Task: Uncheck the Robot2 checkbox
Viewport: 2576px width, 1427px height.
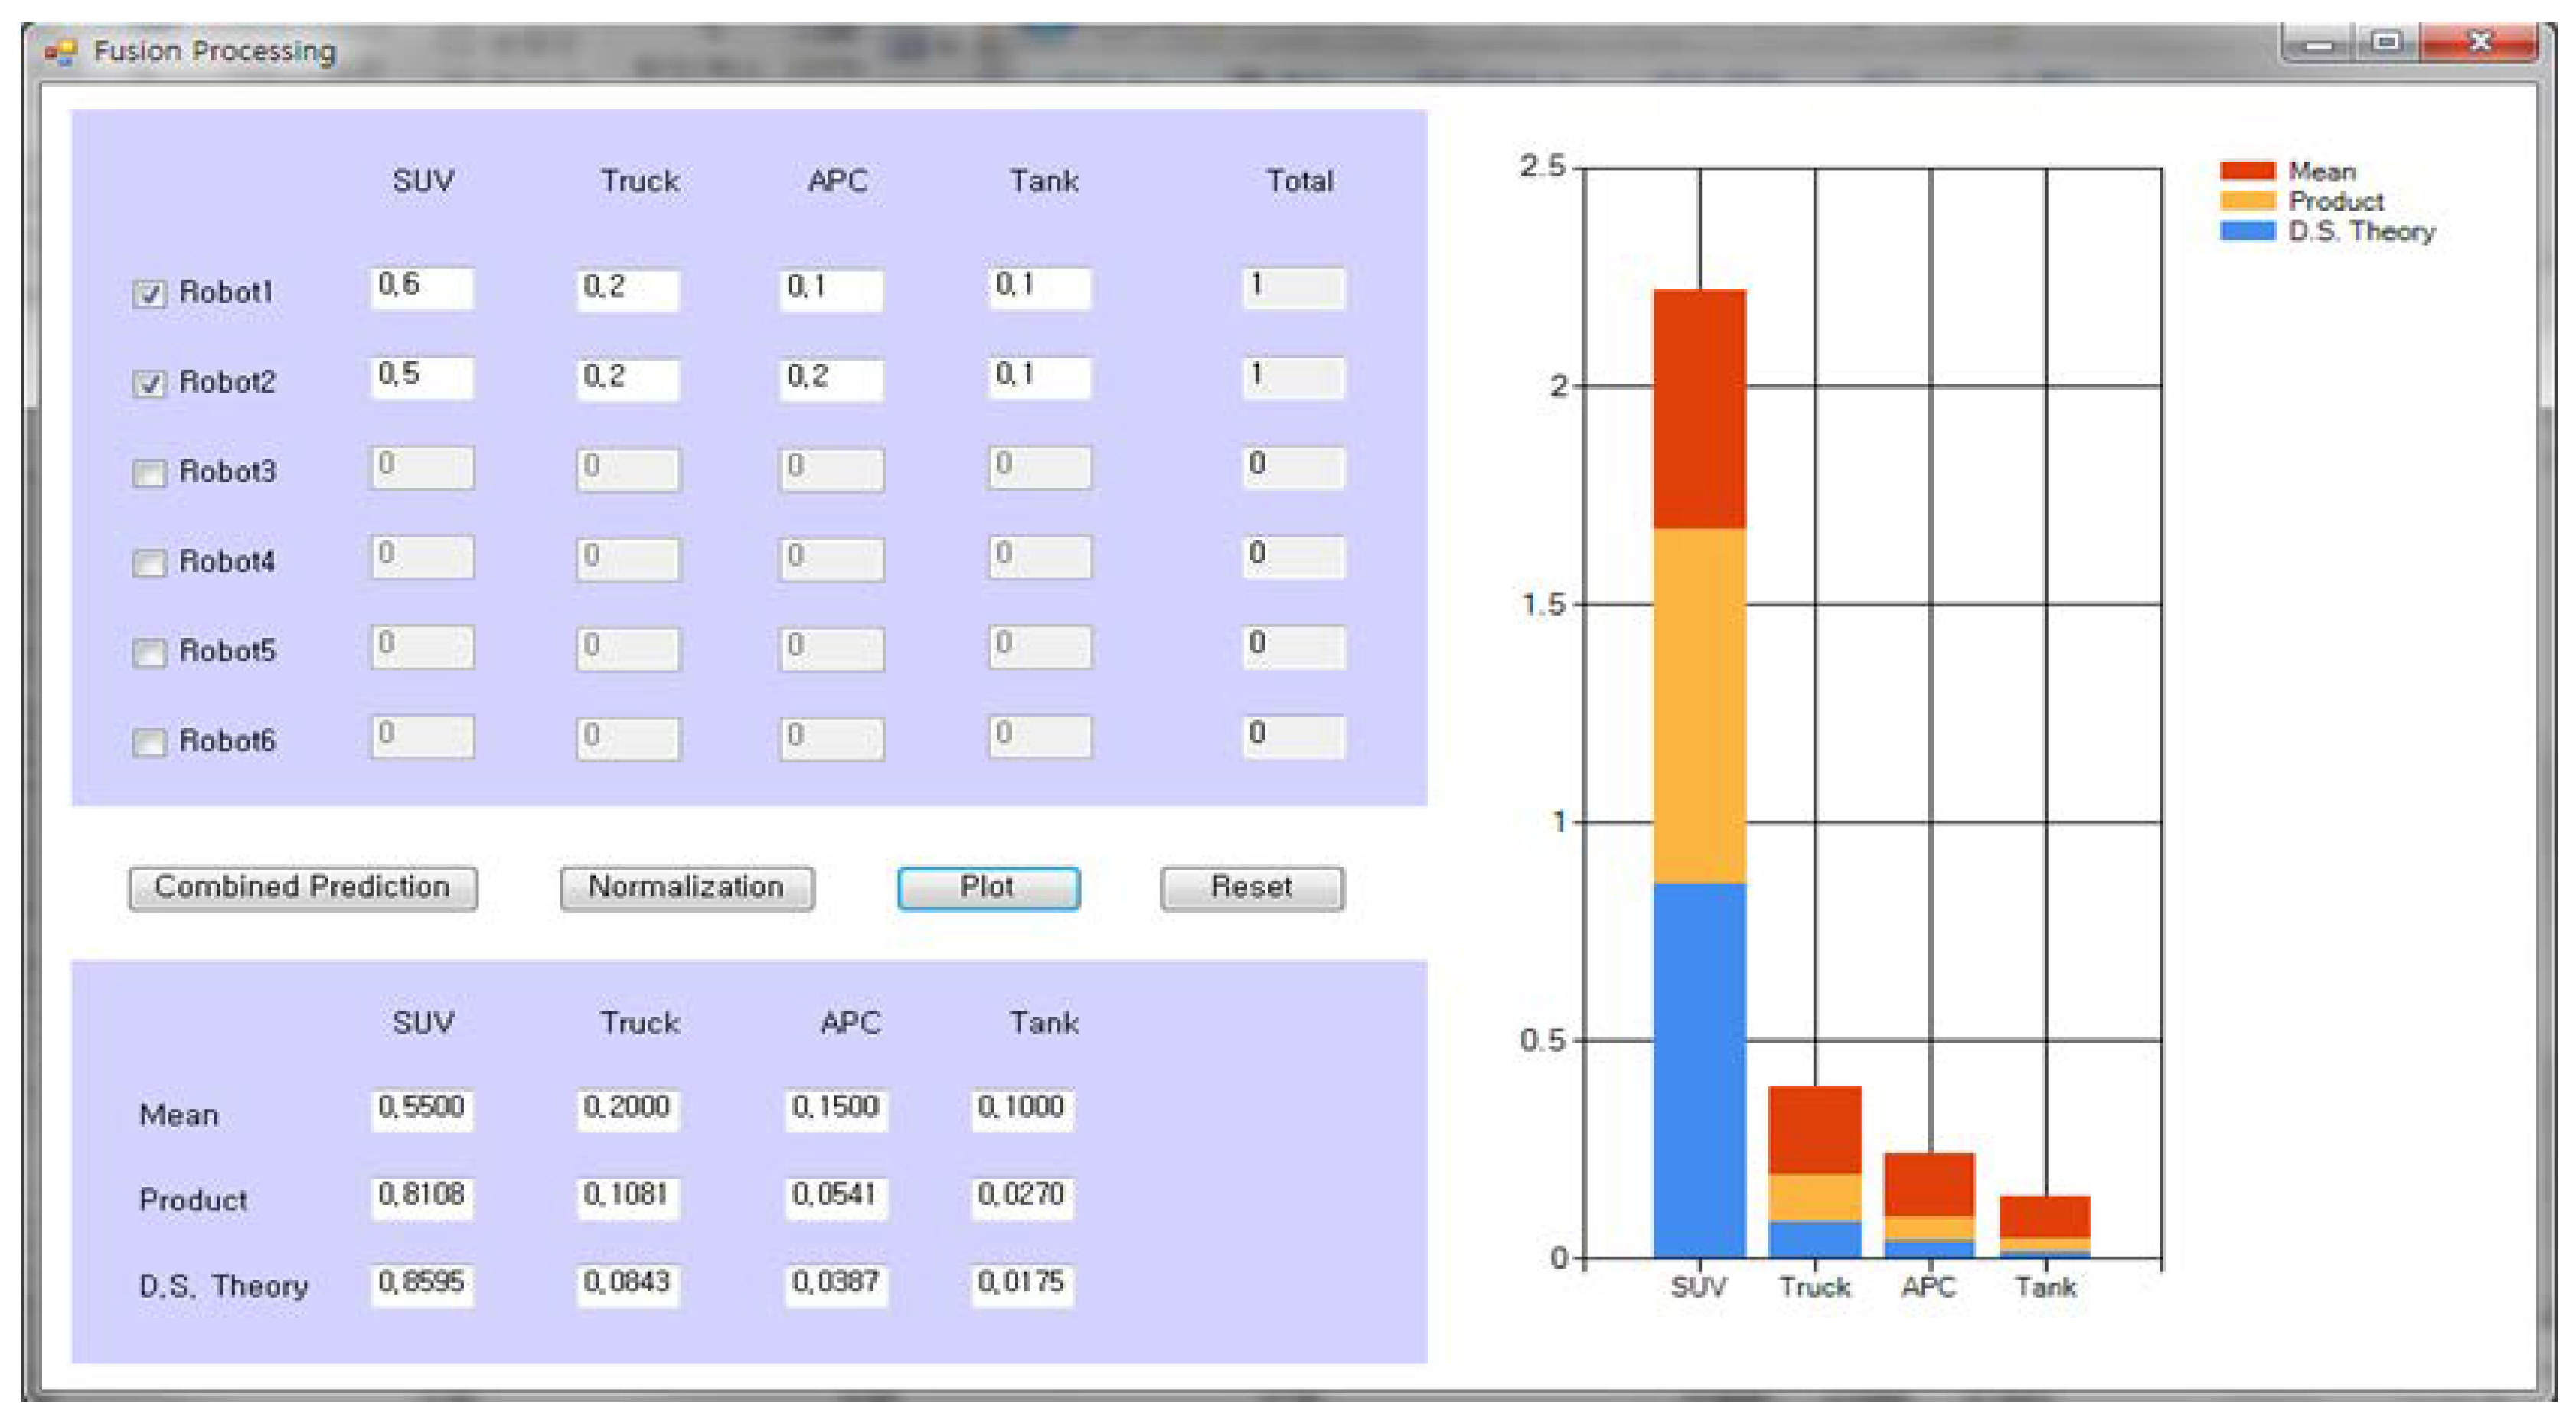Action: (x=150, y=383)
